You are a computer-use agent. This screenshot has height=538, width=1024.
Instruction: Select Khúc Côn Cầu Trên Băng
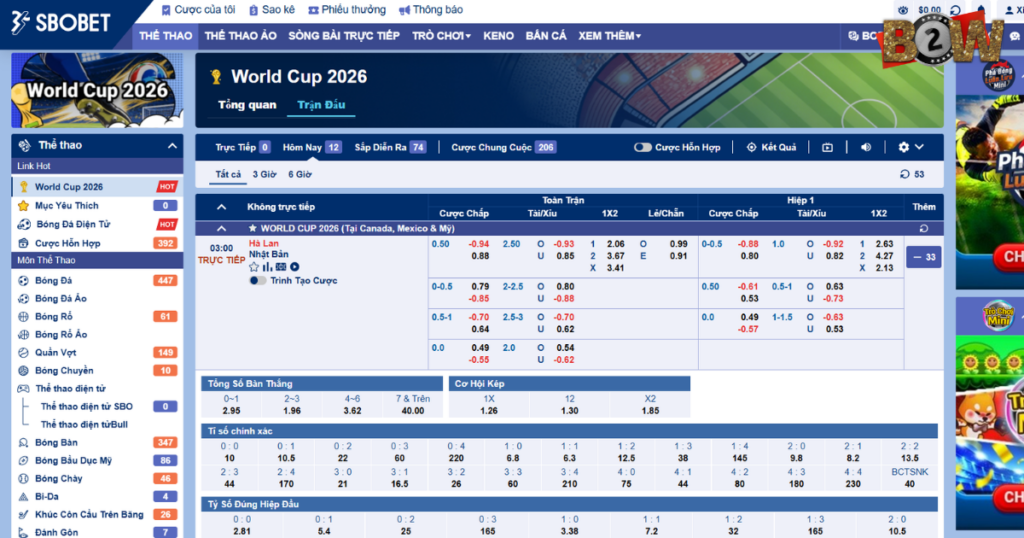(89, 514)
